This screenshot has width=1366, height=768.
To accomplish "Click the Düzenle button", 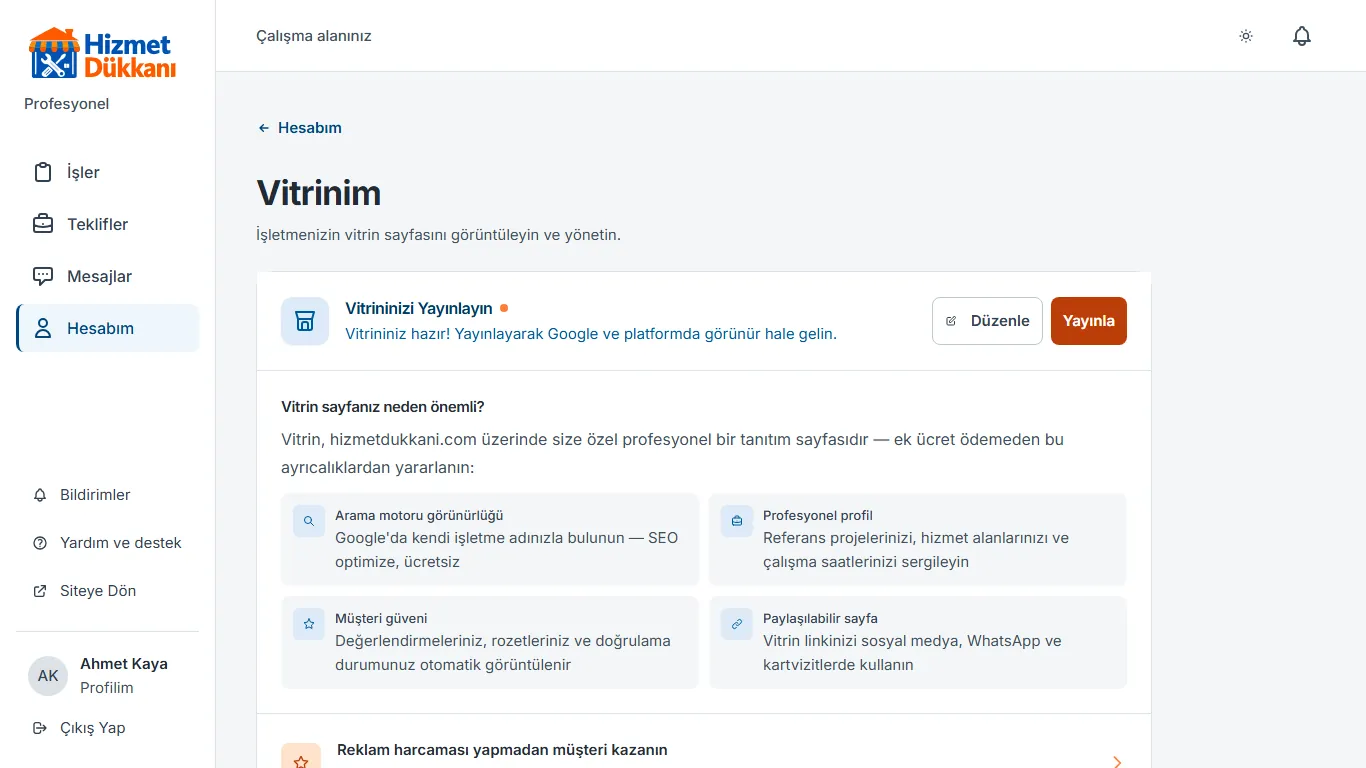I will 987,321.
